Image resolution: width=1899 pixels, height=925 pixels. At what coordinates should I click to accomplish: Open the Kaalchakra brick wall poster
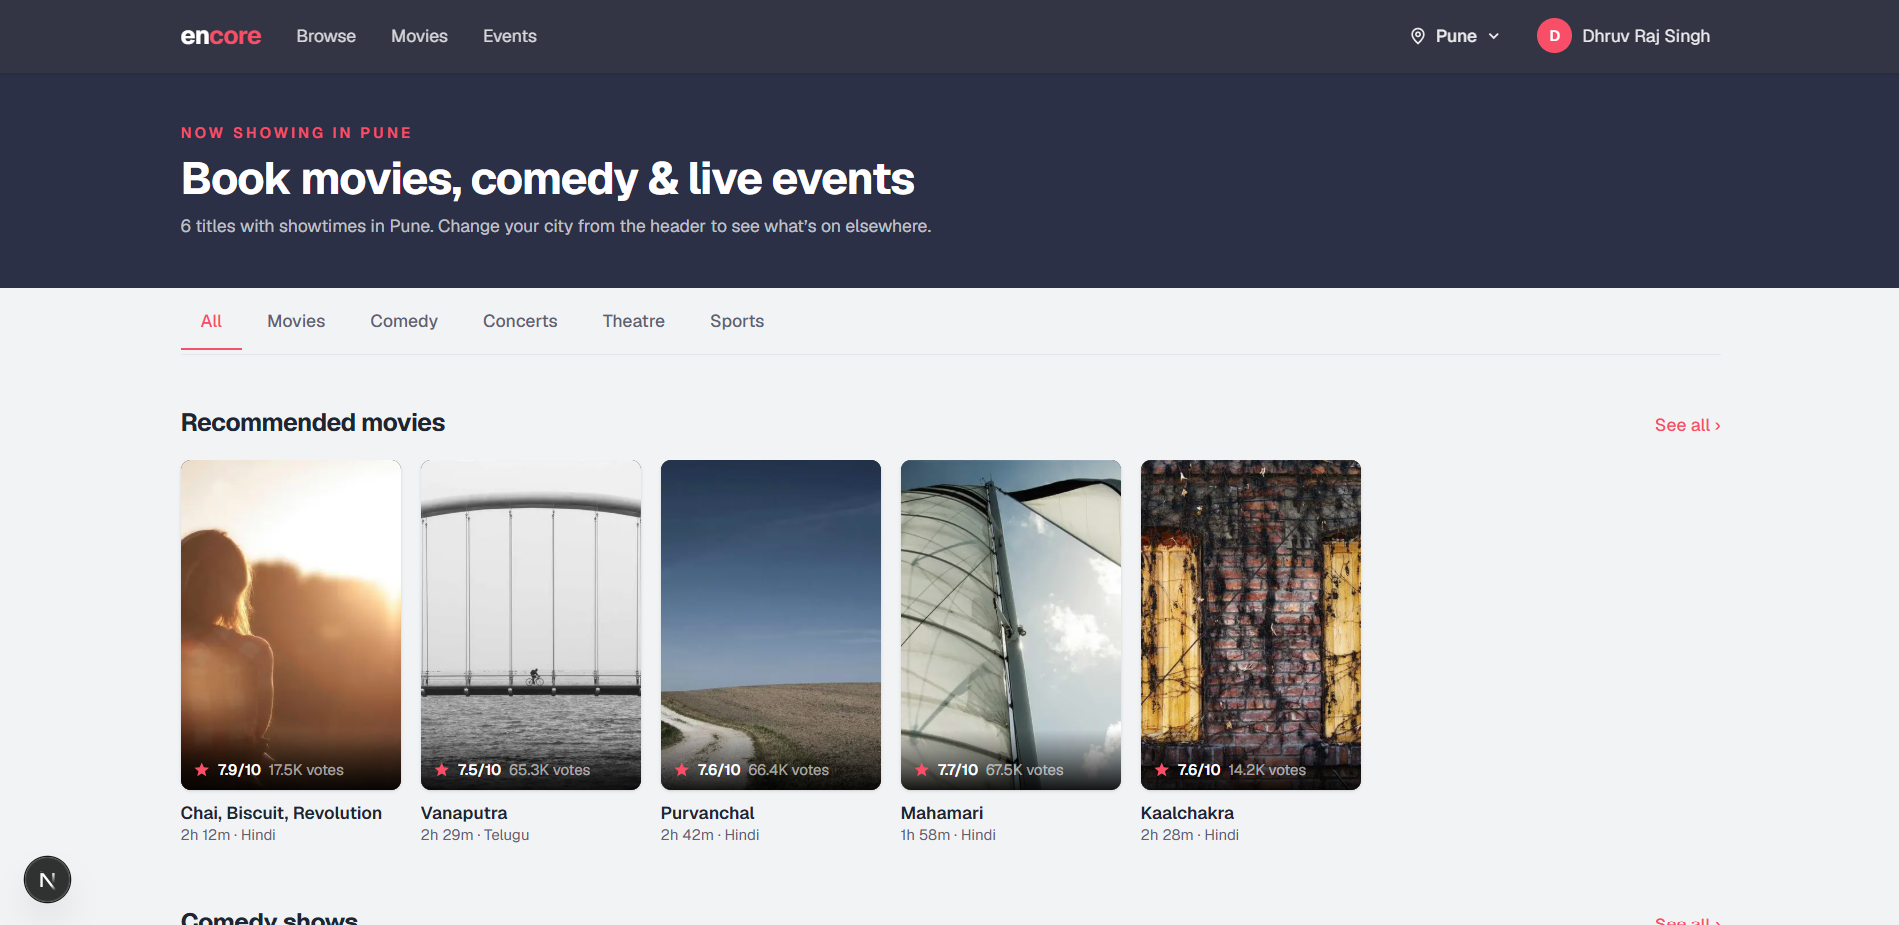click(x=1251, y=625)
